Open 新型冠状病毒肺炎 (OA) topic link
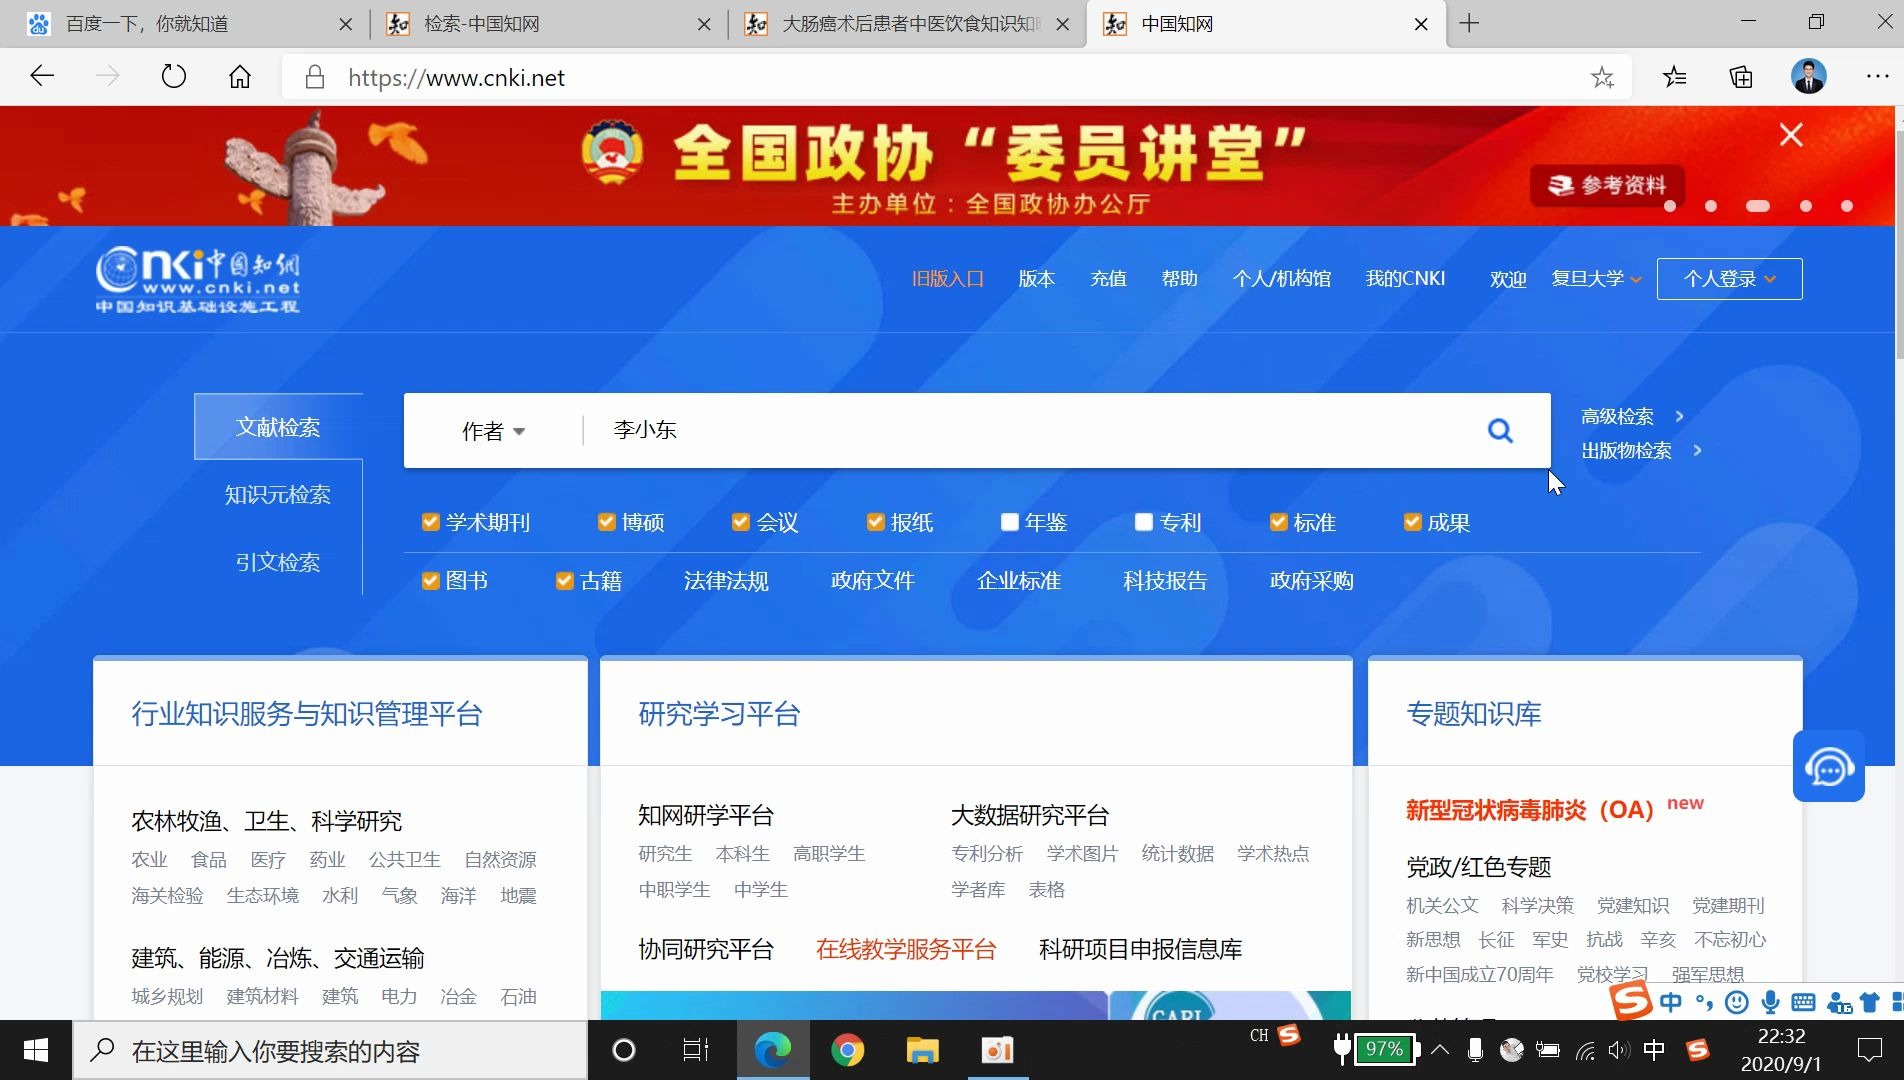The height and width of the screenshot is (1080, 1904). (x=1530, y=810)
